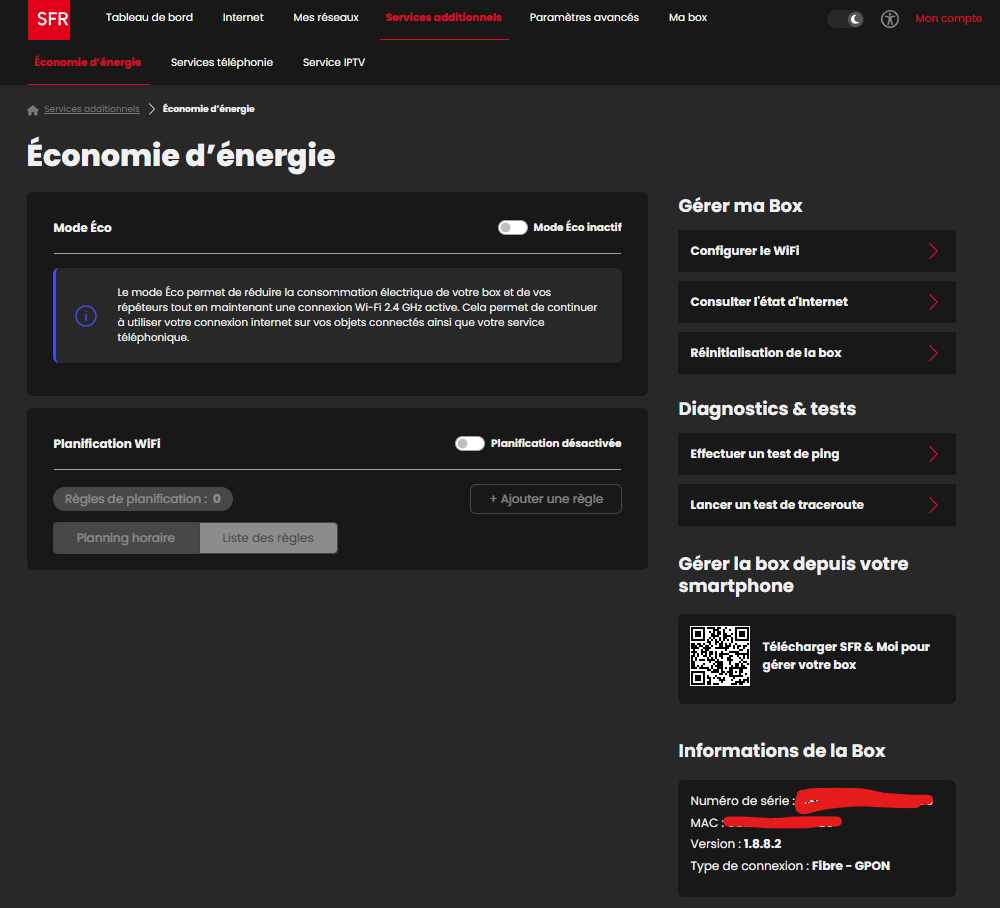Click Ajouter une règle button
Screen dimensions: 1000x908
[545, 499]
